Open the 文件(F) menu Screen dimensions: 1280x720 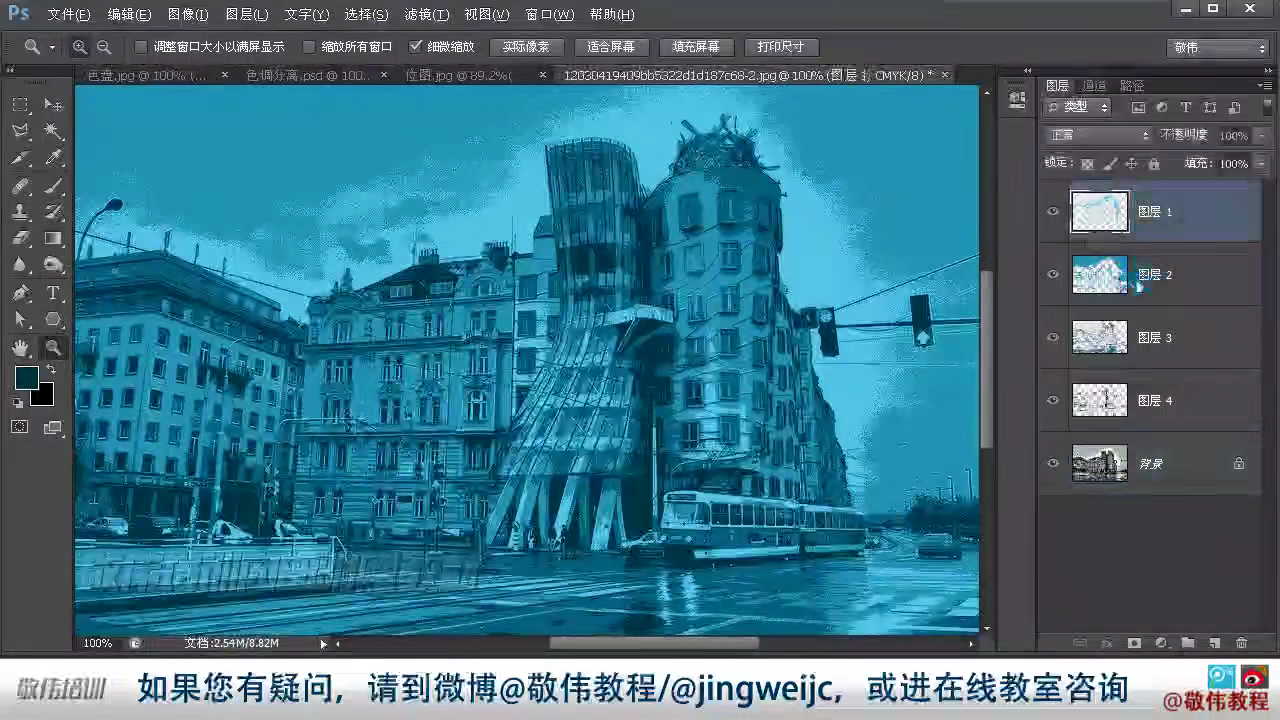[69, 15]
